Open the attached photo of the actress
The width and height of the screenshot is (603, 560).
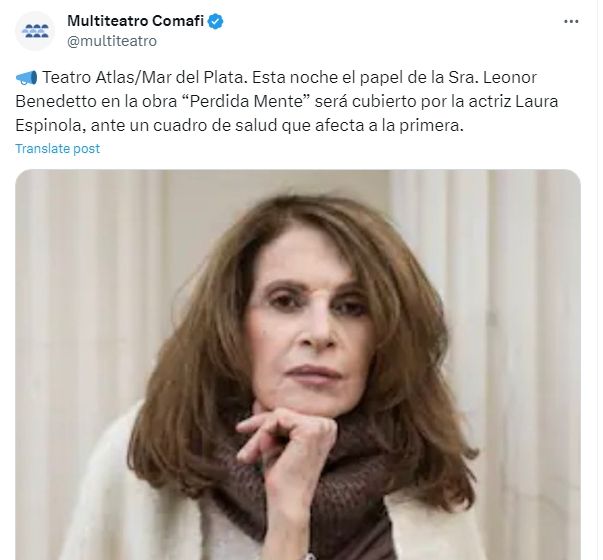[298, 365]
